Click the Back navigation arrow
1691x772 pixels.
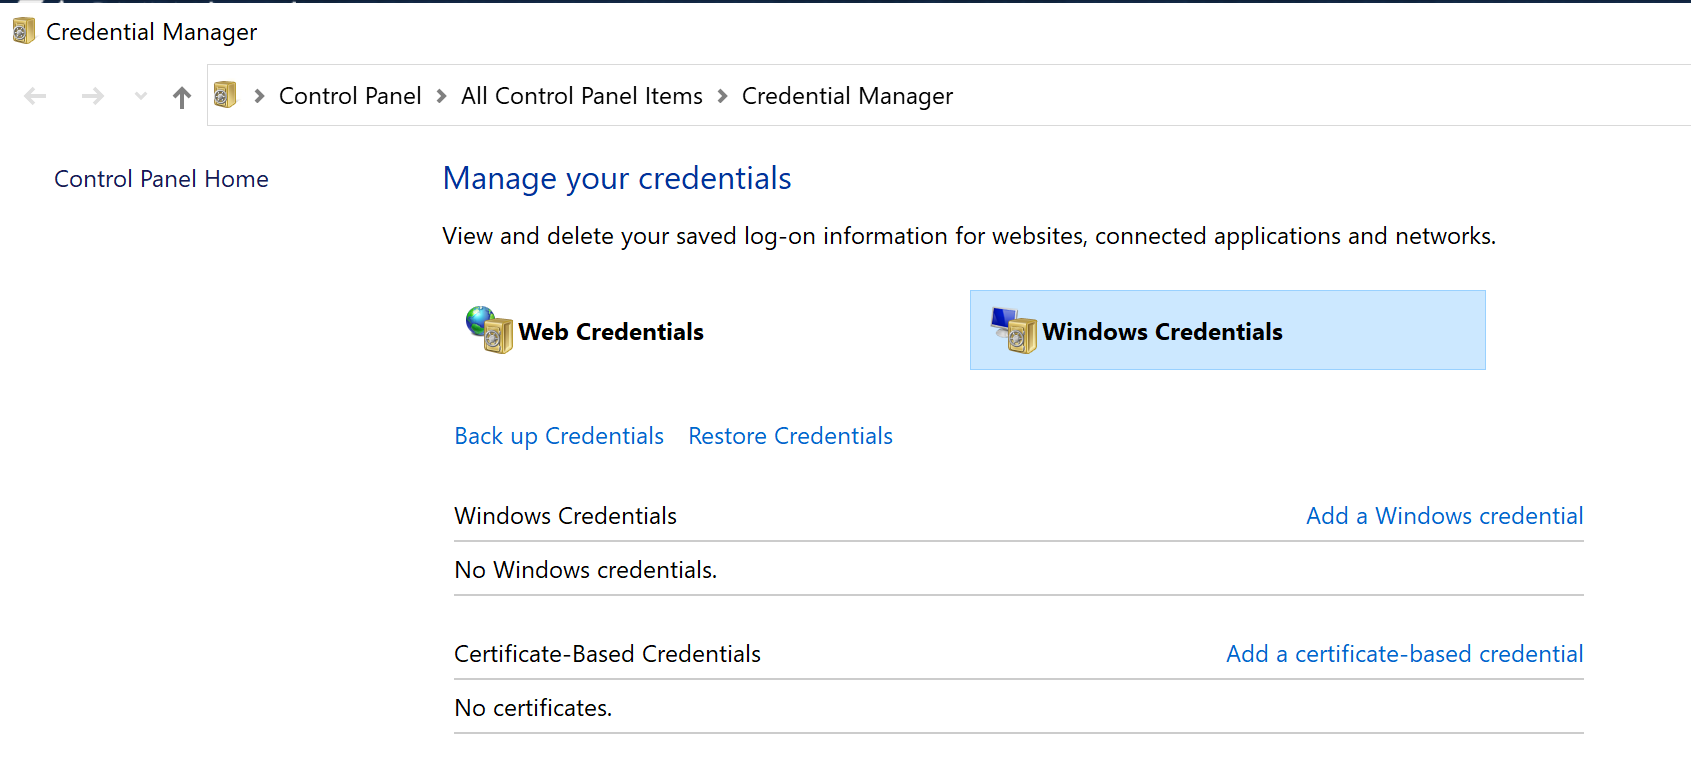coord(36,96)
